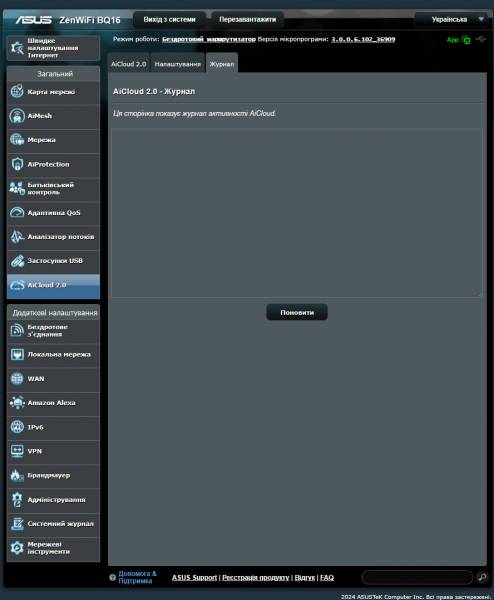The width and height of the screenshot is (494, 600).
Task: Open Батьківський контроль menu item
Action: (x=53, y=189)
